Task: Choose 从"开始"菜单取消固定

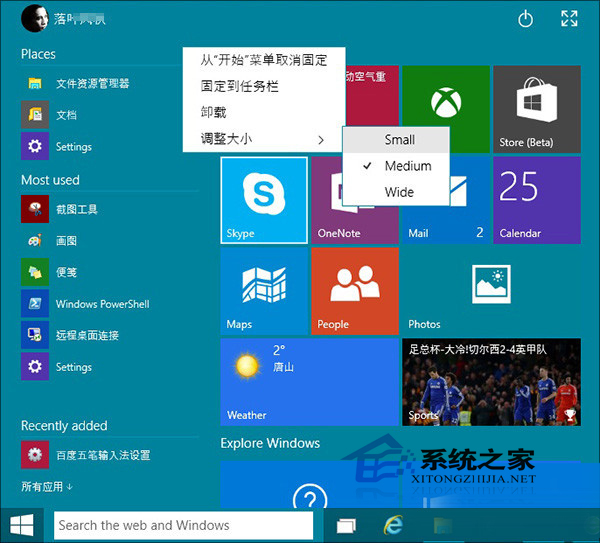Action: (x=264, y=60)
